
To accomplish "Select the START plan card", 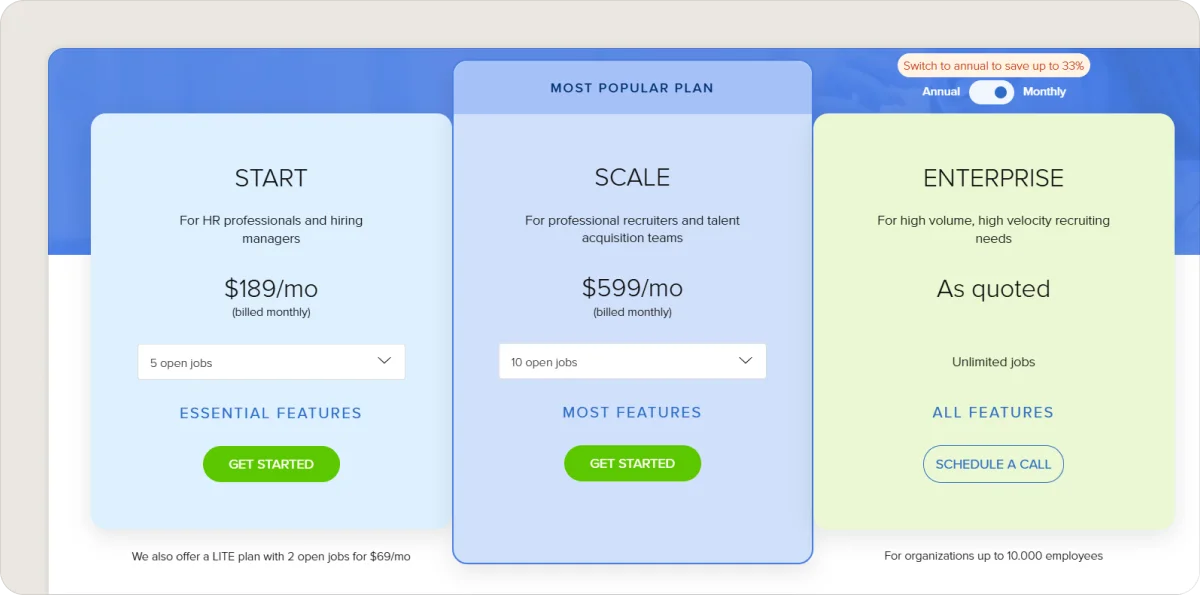I will tap(271, 178).
